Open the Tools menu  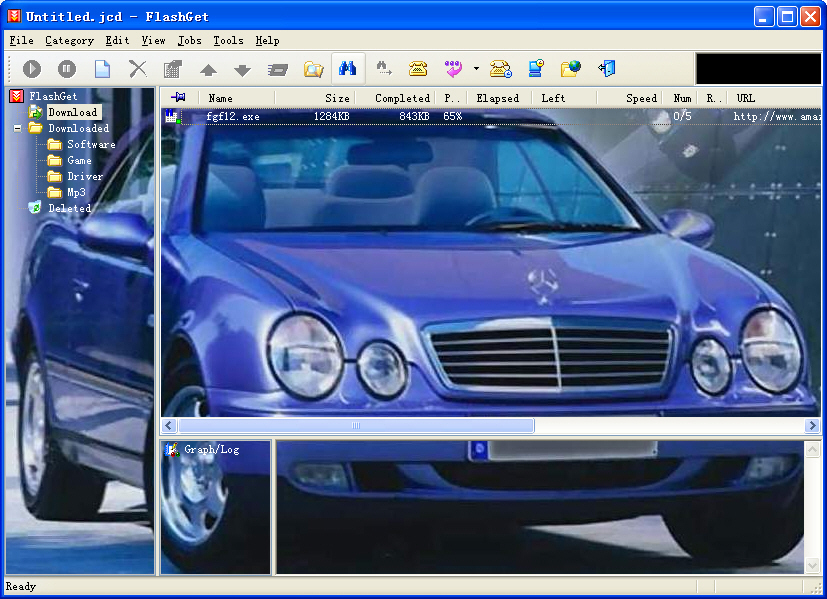point(228,41)
